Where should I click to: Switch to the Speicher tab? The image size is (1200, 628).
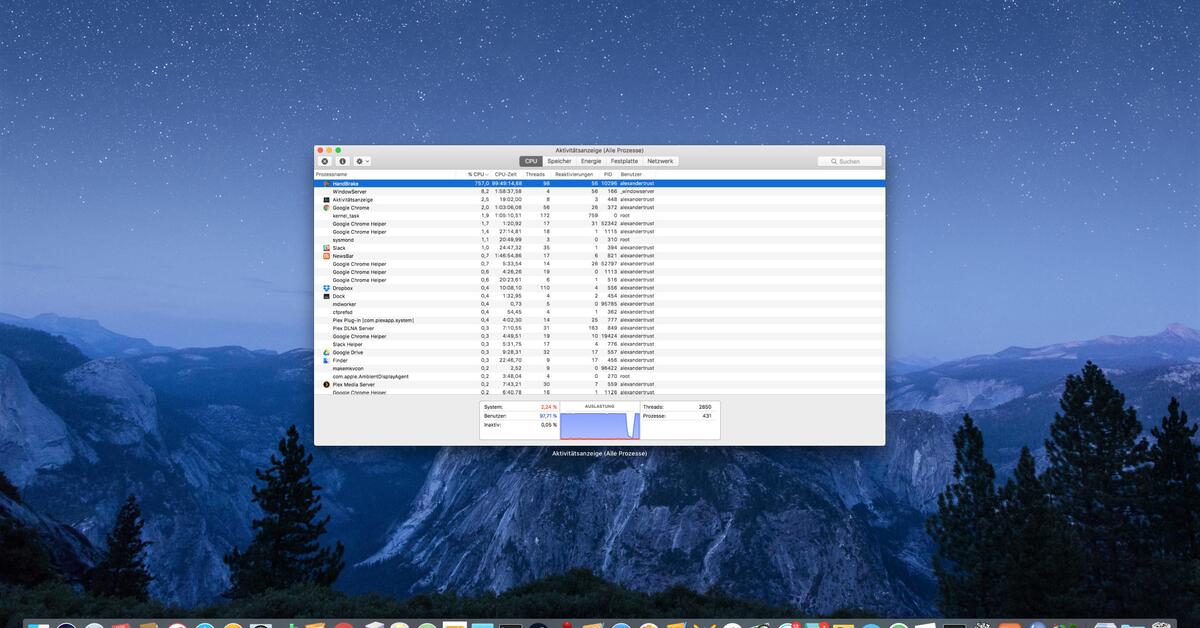click(560, 160)
